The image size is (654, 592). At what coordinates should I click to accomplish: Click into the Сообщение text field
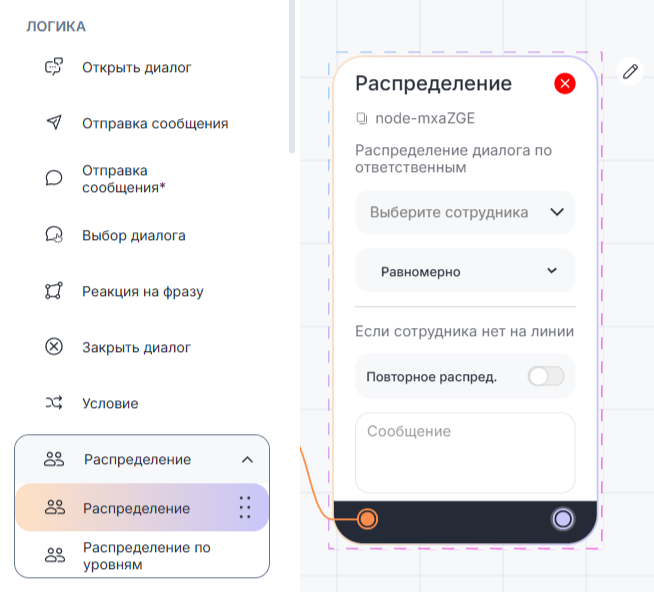pyautogui.click(x=465, y=453)
